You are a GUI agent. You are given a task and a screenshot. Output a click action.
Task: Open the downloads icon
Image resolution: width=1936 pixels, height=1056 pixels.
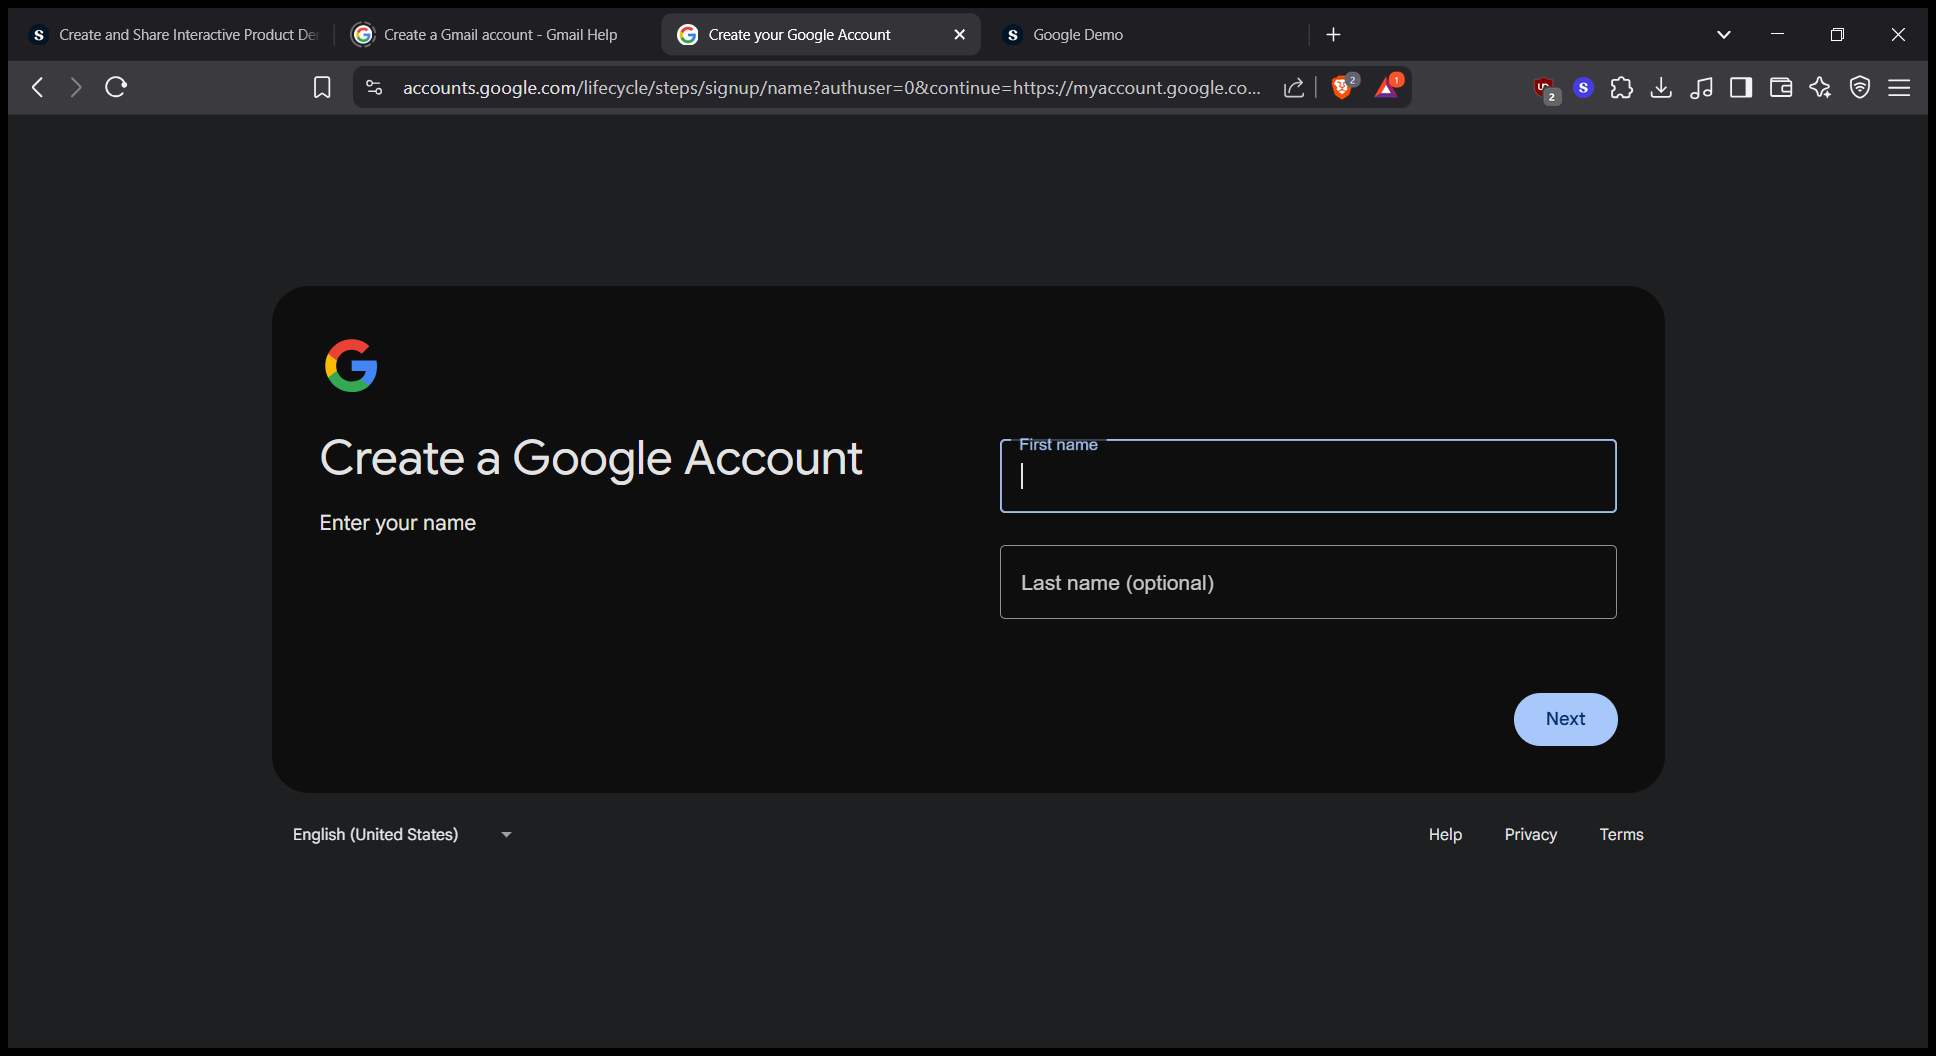[x=1661, y=88]
